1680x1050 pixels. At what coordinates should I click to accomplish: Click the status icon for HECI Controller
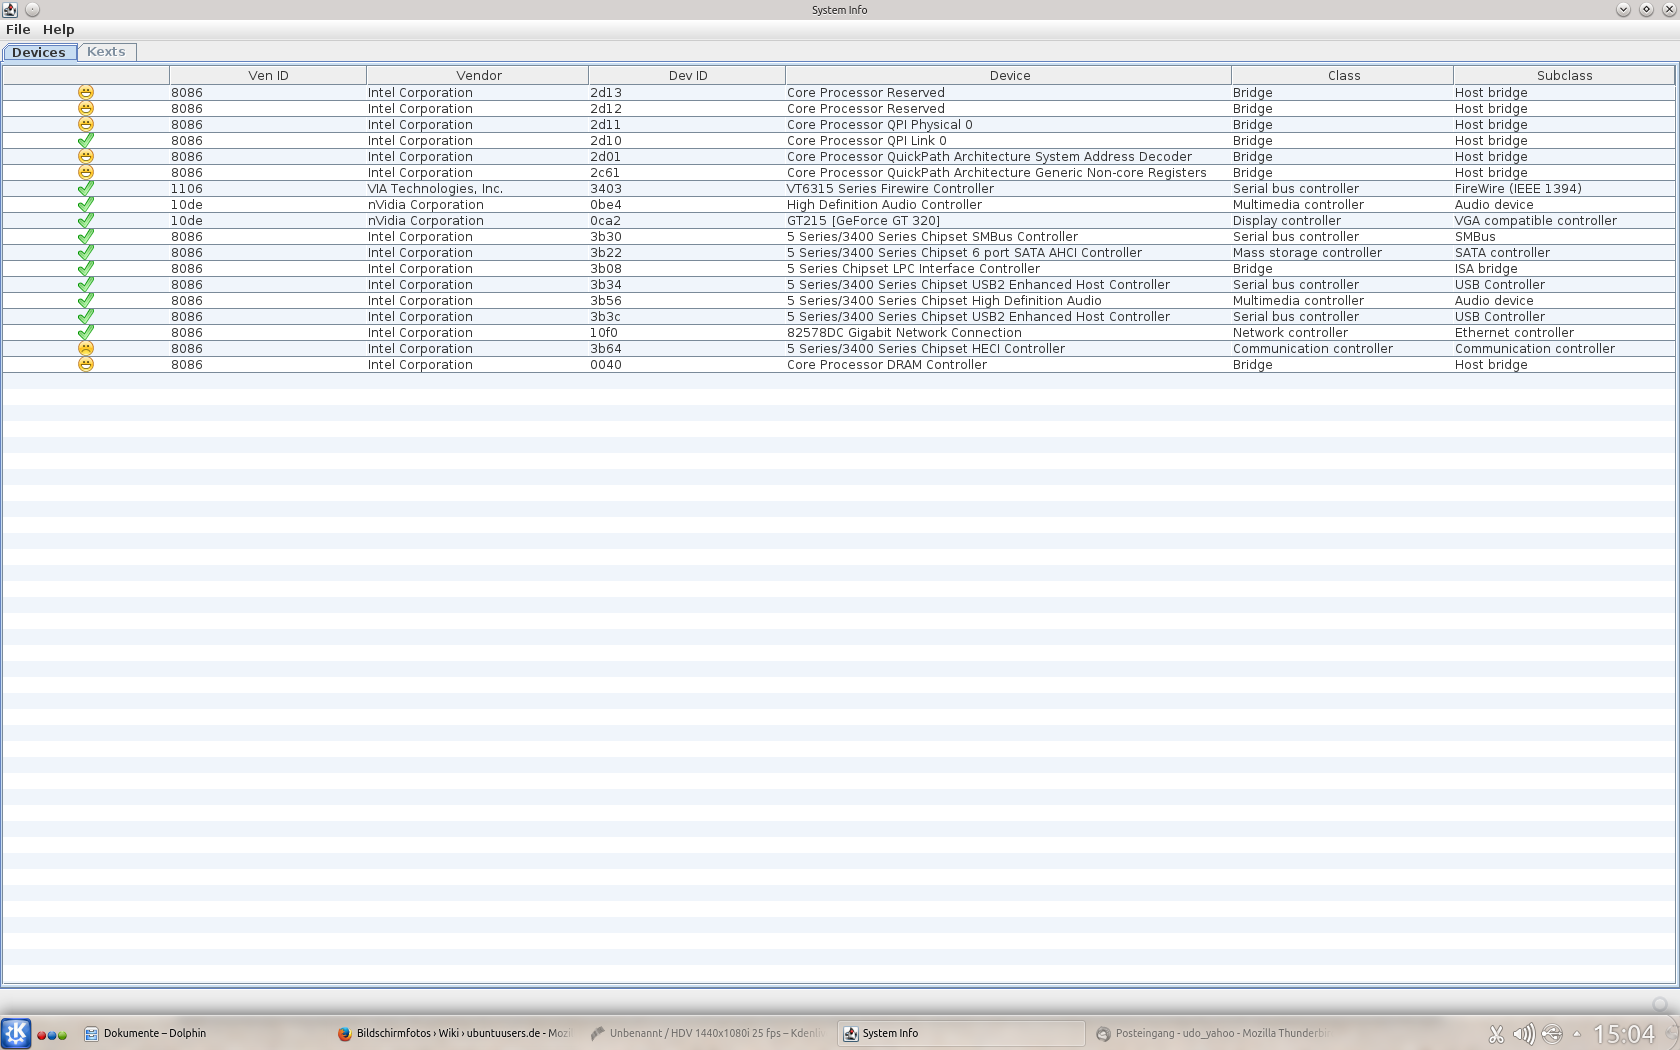(86, 348)
